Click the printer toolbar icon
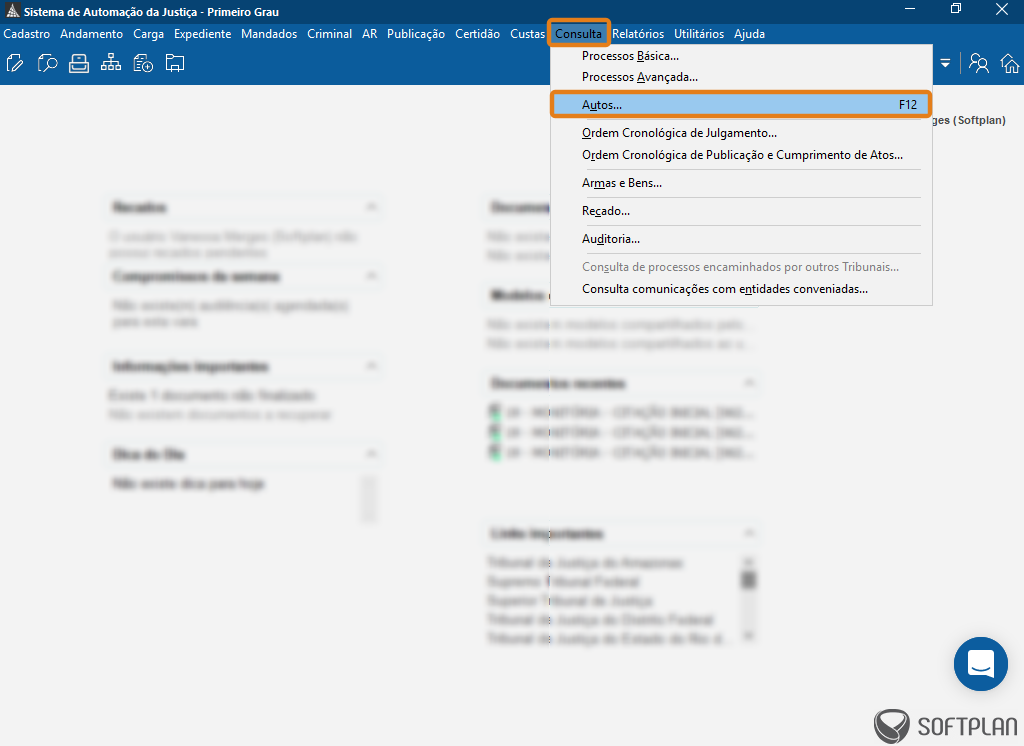1024x746 pixels. [79, 63]
